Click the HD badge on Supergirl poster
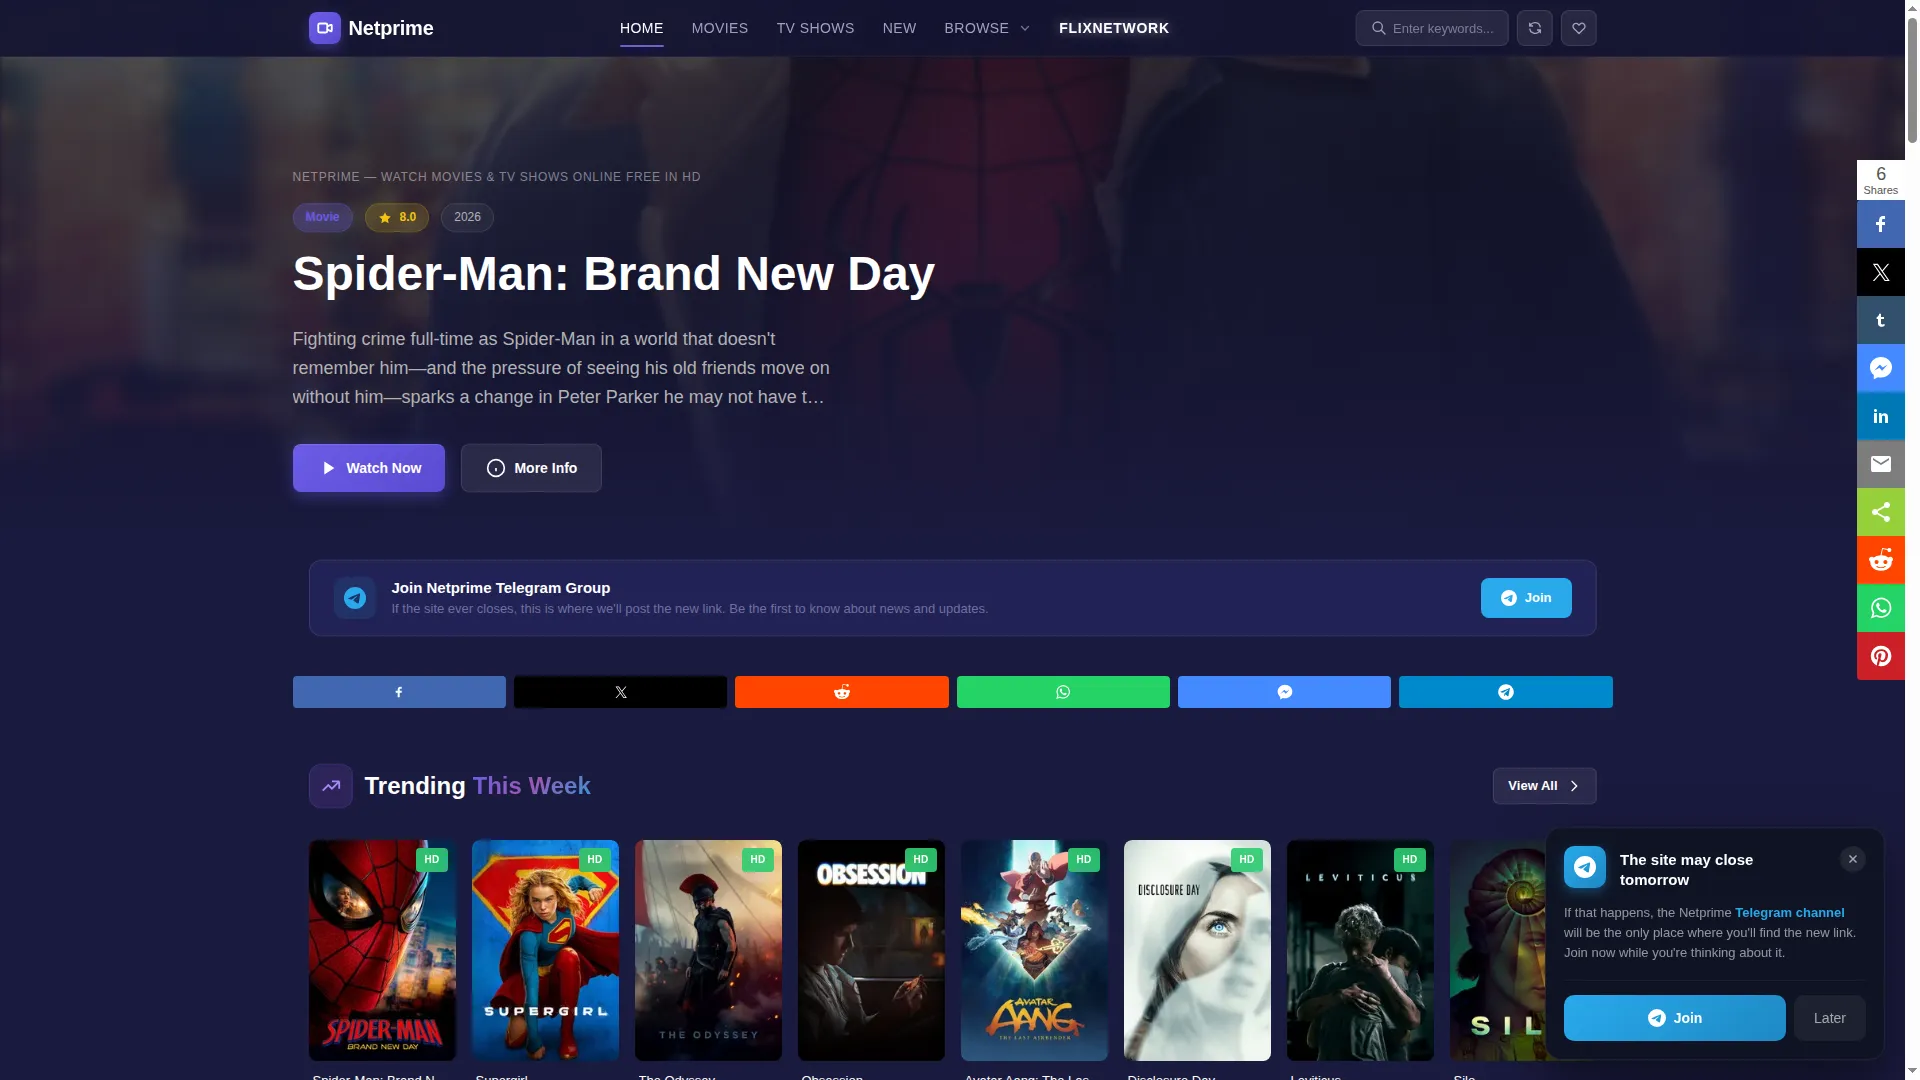 (x=595, y=860)
